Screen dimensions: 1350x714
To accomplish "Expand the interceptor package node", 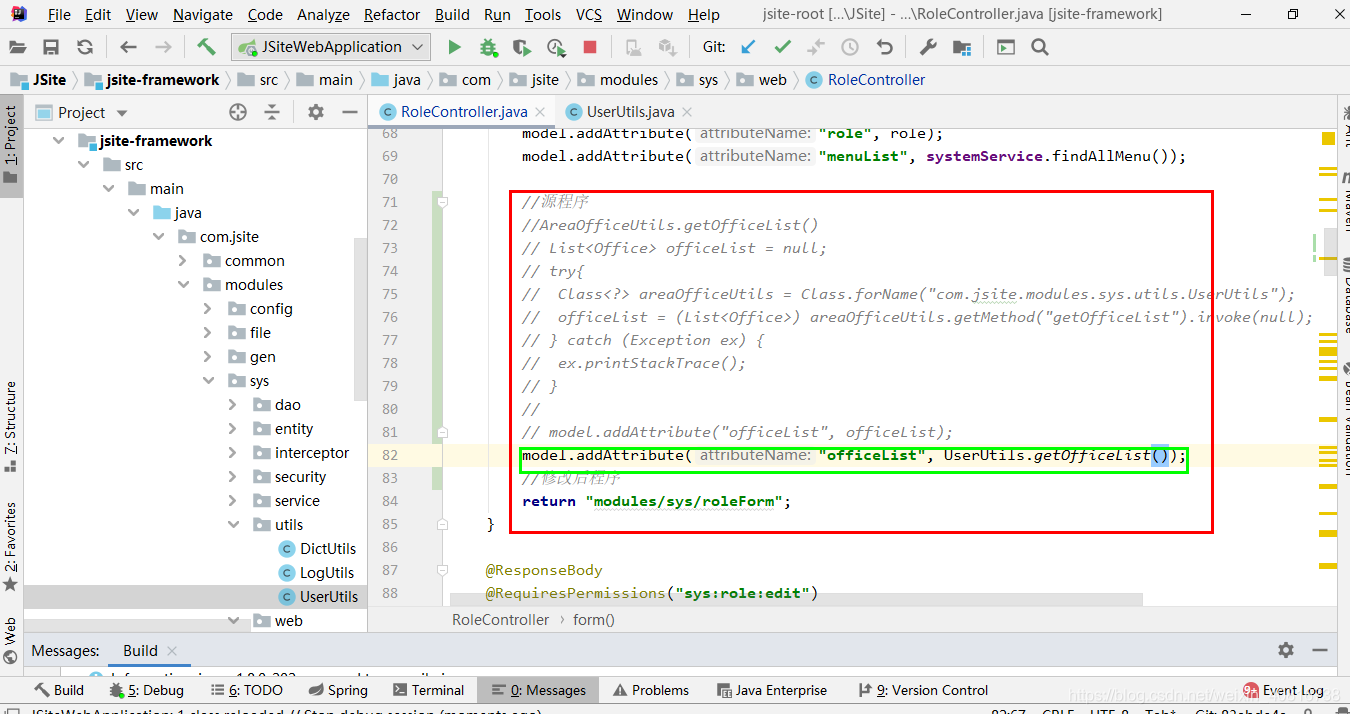I will tap(232, 453).
